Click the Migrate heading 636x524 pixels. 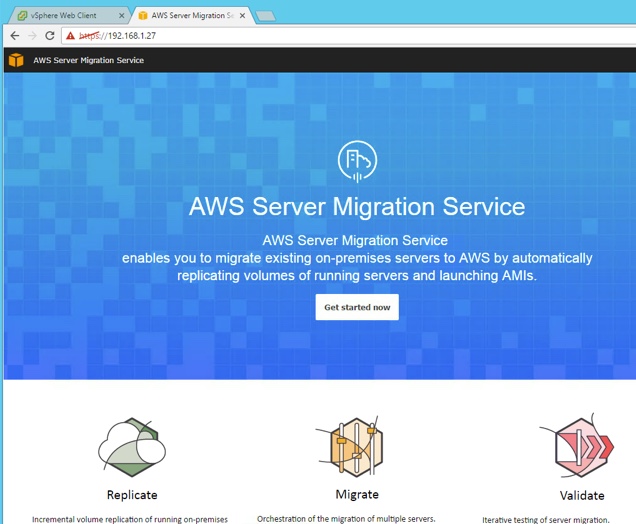(357, 494)
